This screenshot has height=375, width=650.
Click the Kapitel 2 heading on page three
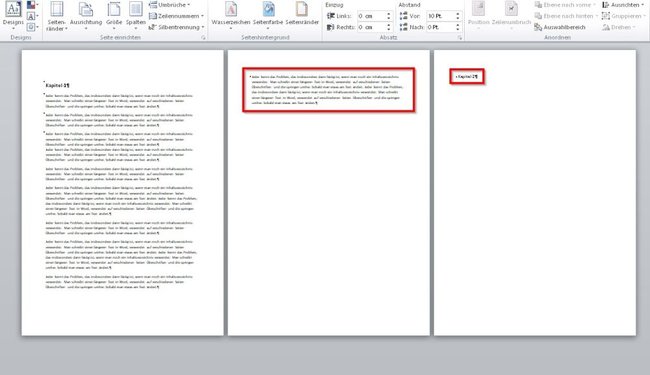466,77
